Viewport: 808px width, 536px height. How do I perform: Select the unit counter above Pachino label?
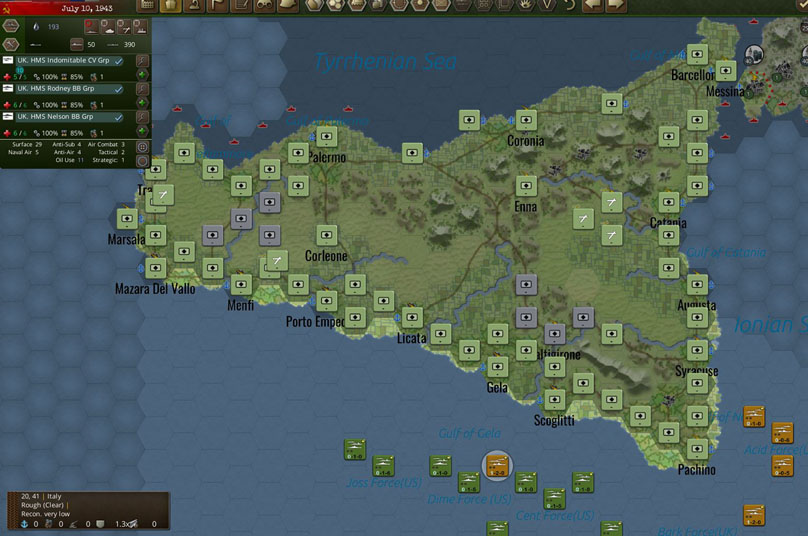(x=697, y=449)
